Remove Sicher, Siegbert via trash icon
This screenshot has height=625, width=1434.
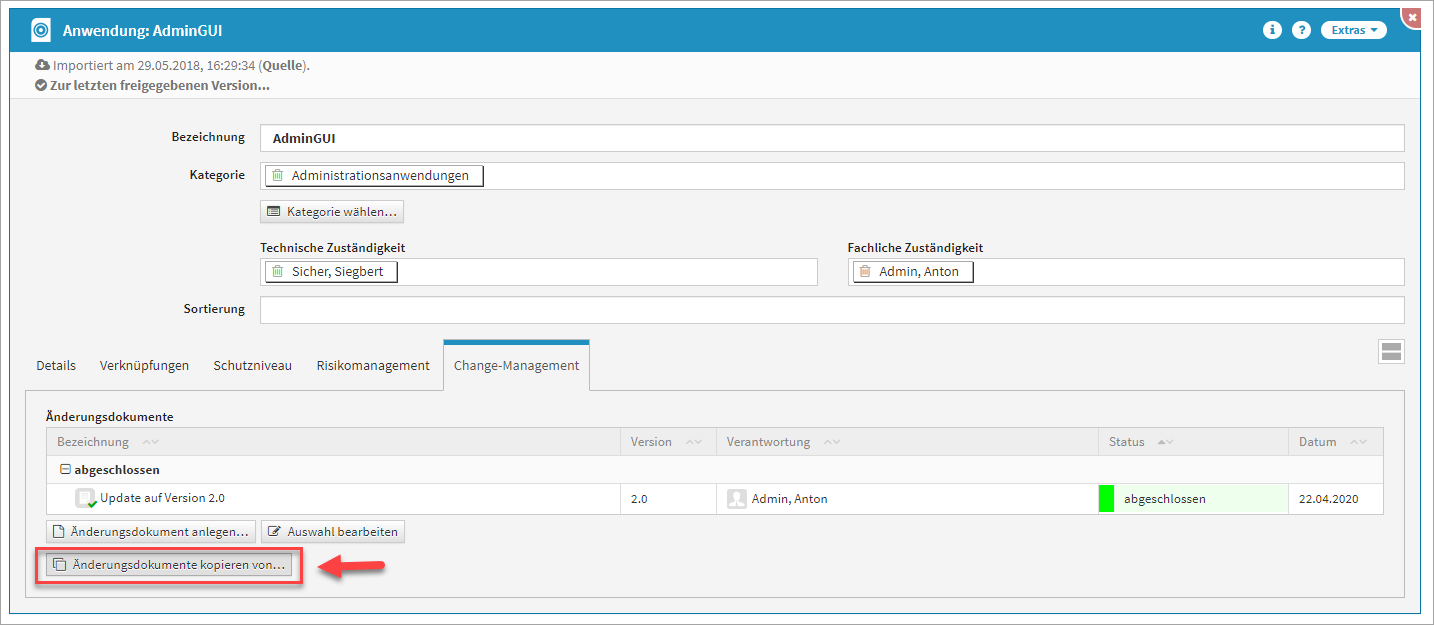coord(278,272)
